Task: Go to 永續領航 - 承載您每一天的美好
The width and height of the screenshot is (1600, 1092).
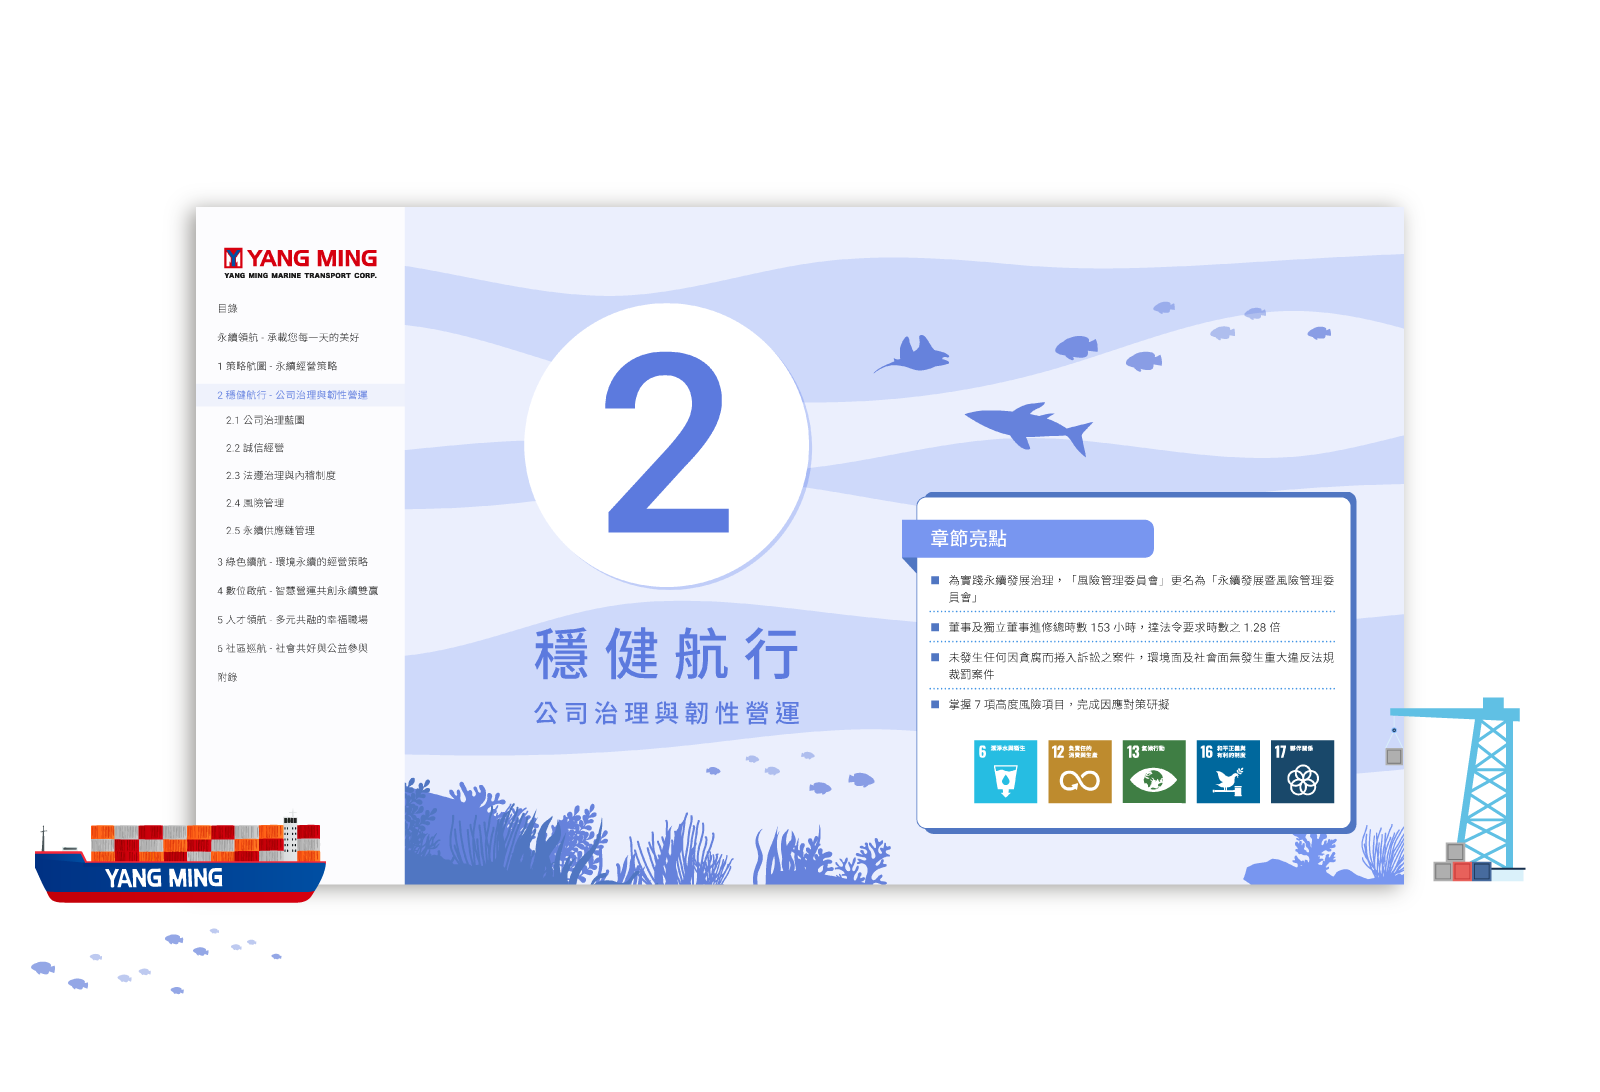Action: (288, 338)
